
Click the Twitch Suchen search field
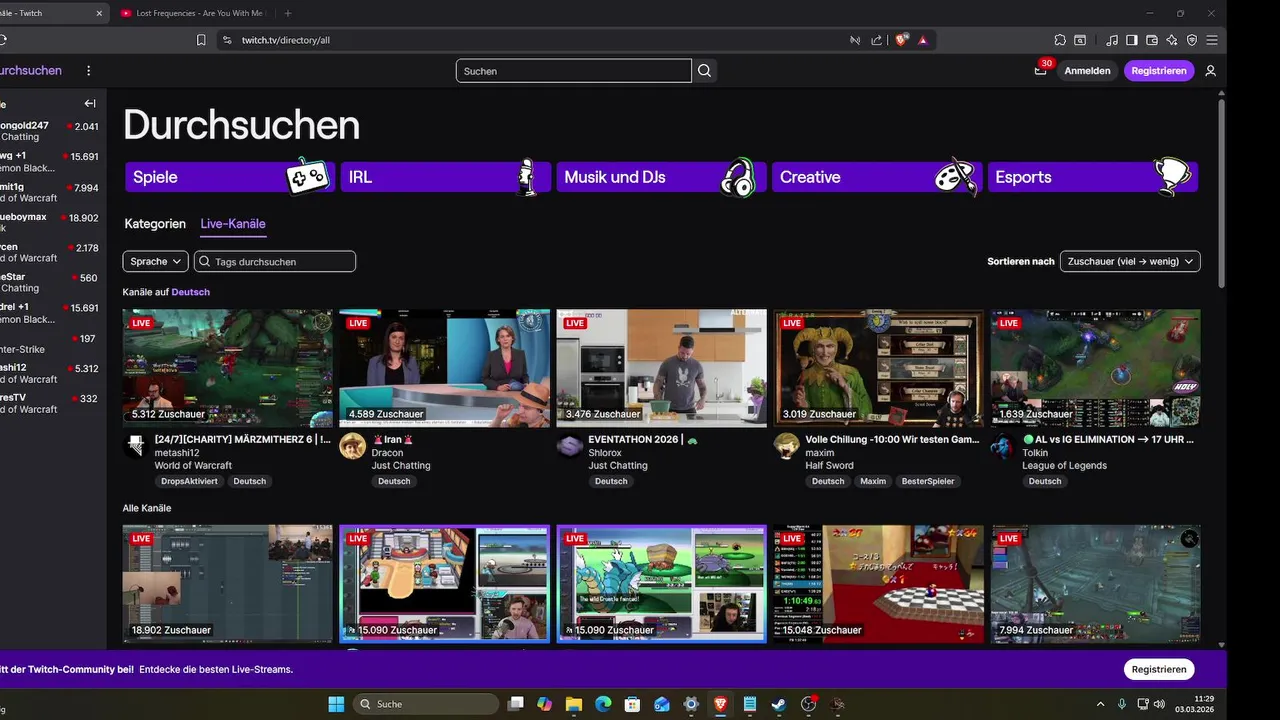point(573,71)
